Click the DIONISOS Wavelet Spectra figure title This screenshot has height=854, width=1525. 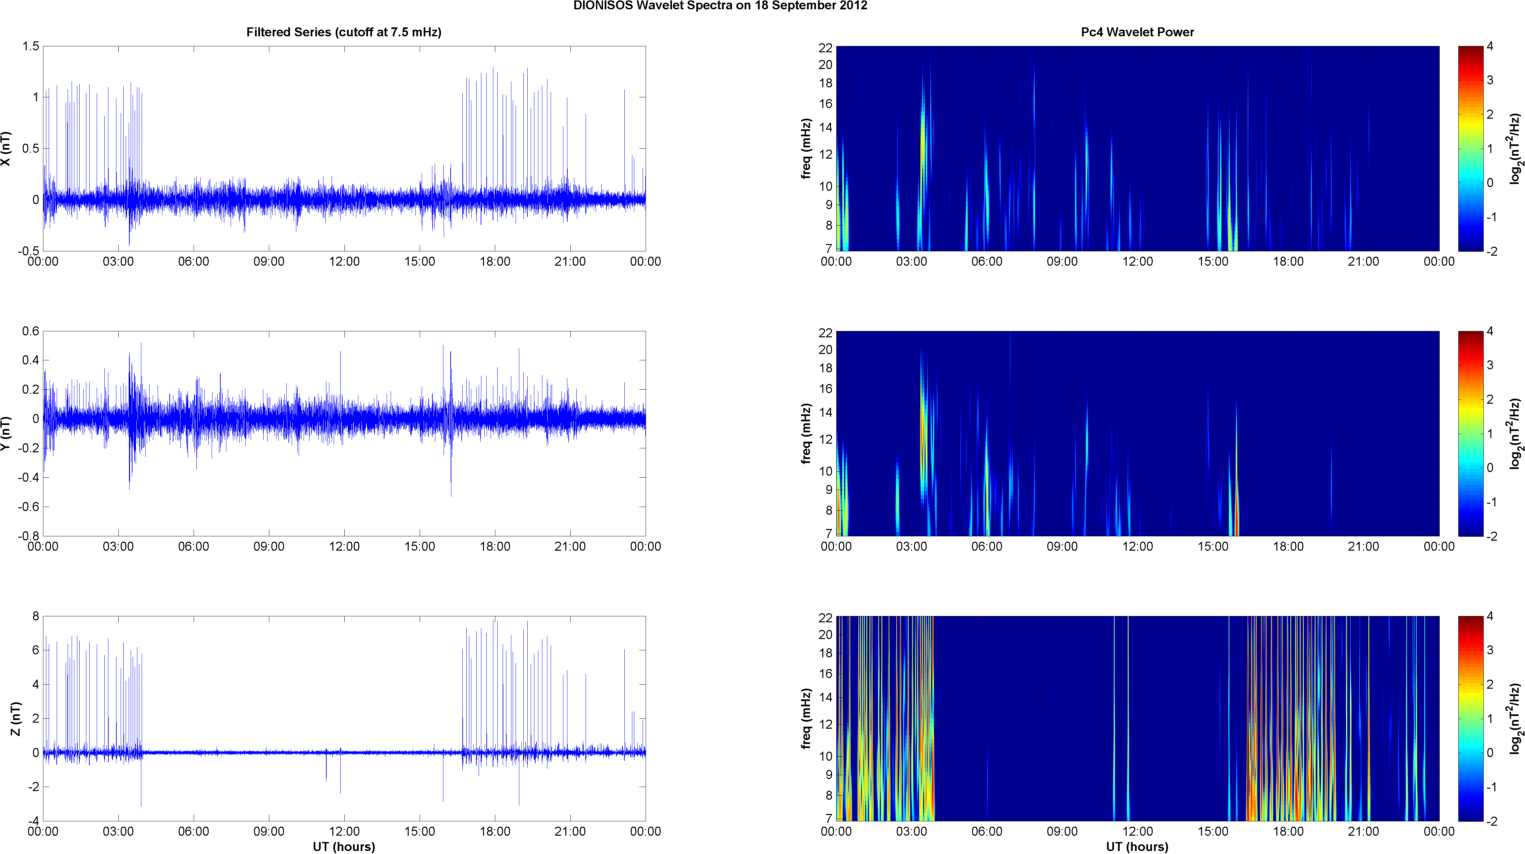pyautogui.click(x=720, y=6)
